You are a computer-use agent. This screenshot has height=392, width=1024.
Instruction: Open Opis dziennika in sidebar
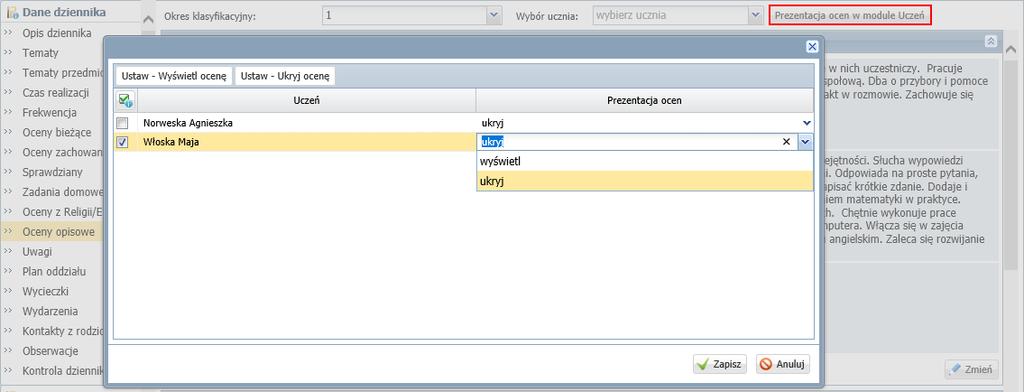click(57, 33)
